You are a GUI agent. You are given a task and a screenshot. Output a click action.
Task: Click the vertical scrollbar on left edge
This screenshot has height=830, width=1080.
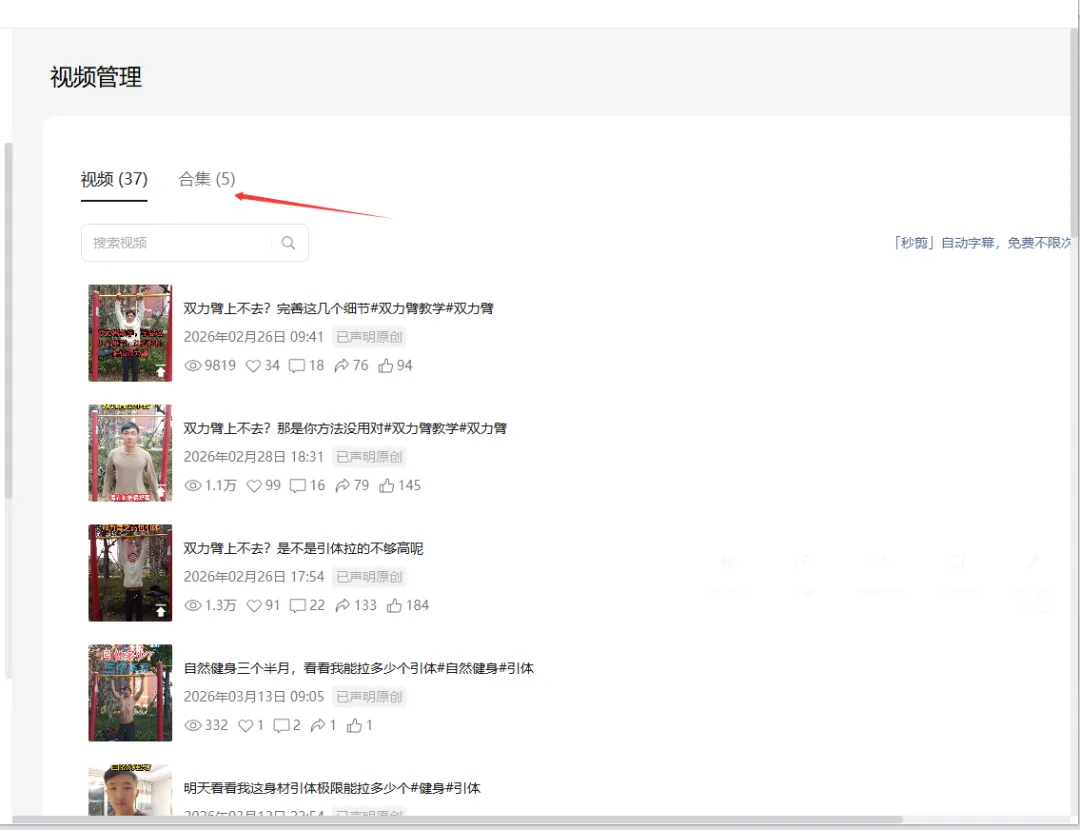coord(8,320)
